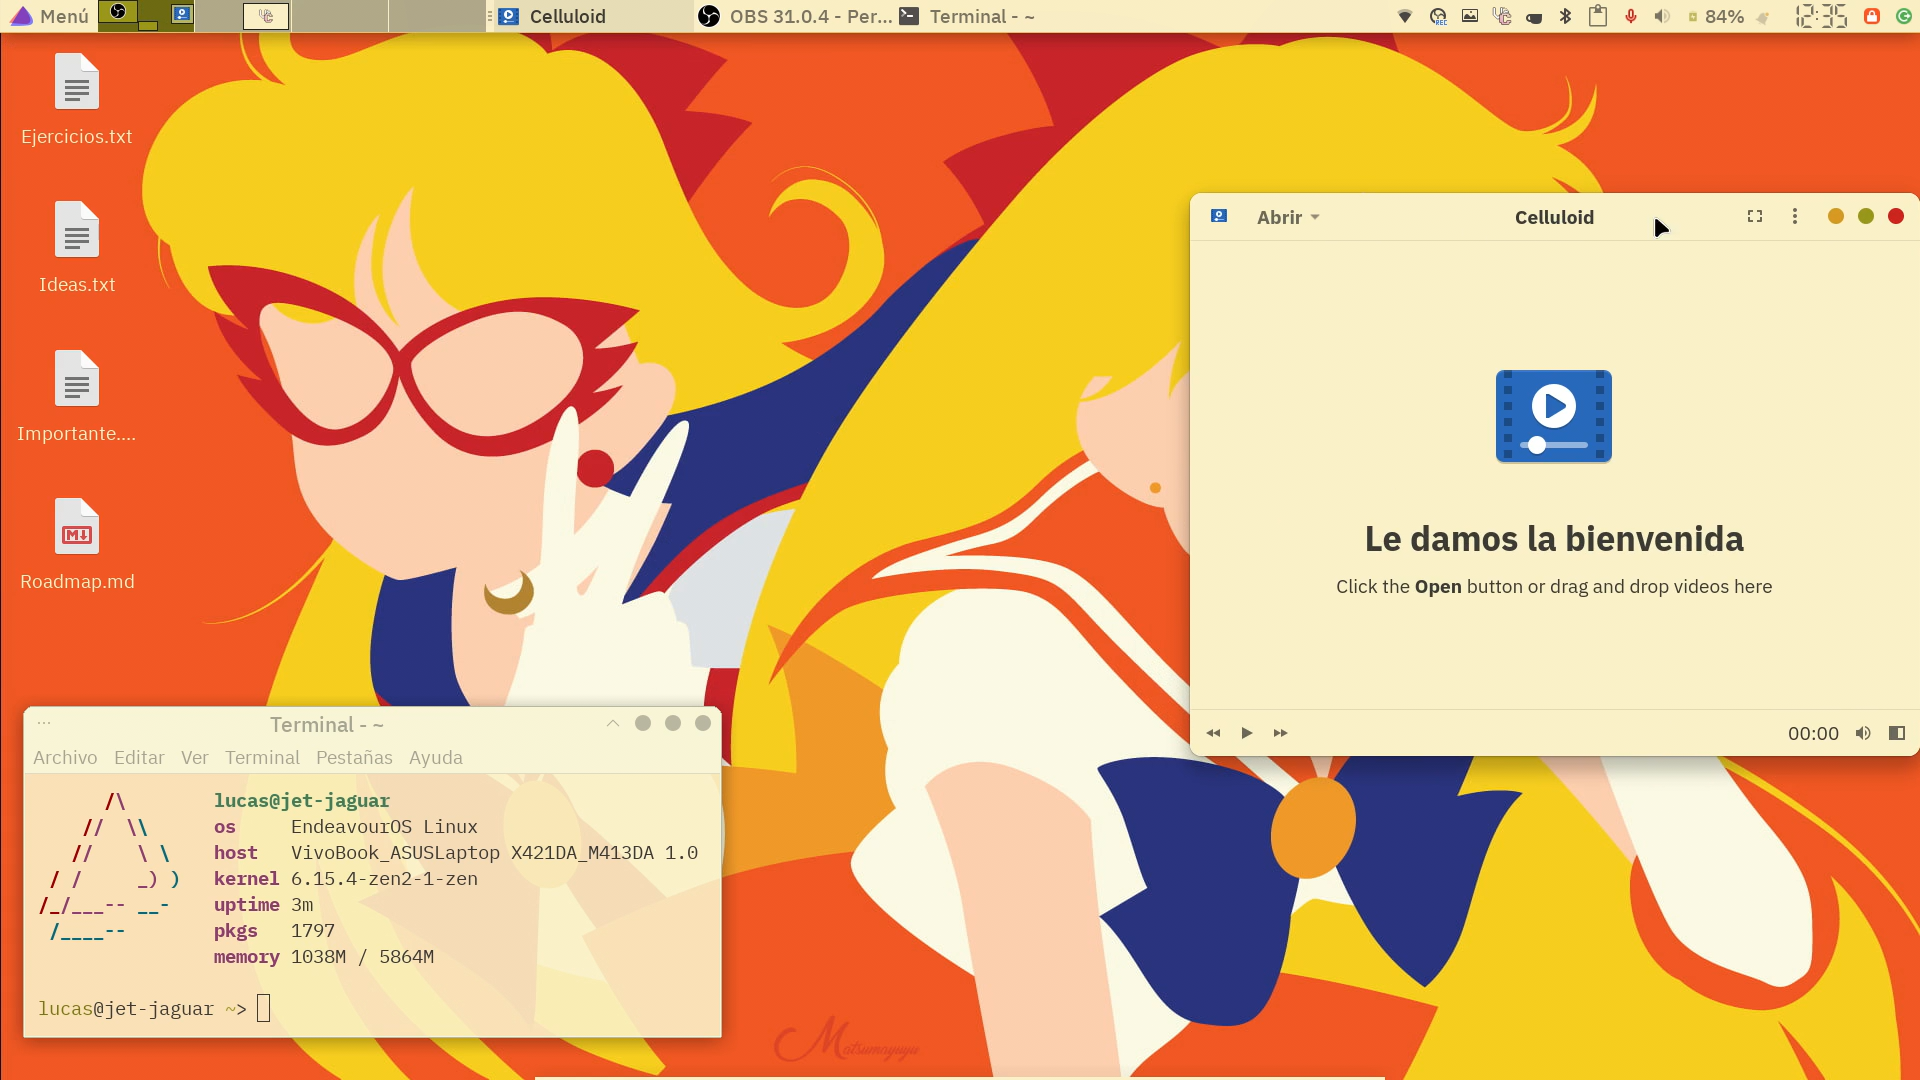
Task: Click the coffee cup caffeine tray icon
Action: pyautogui.click(x=1534, y=17)
